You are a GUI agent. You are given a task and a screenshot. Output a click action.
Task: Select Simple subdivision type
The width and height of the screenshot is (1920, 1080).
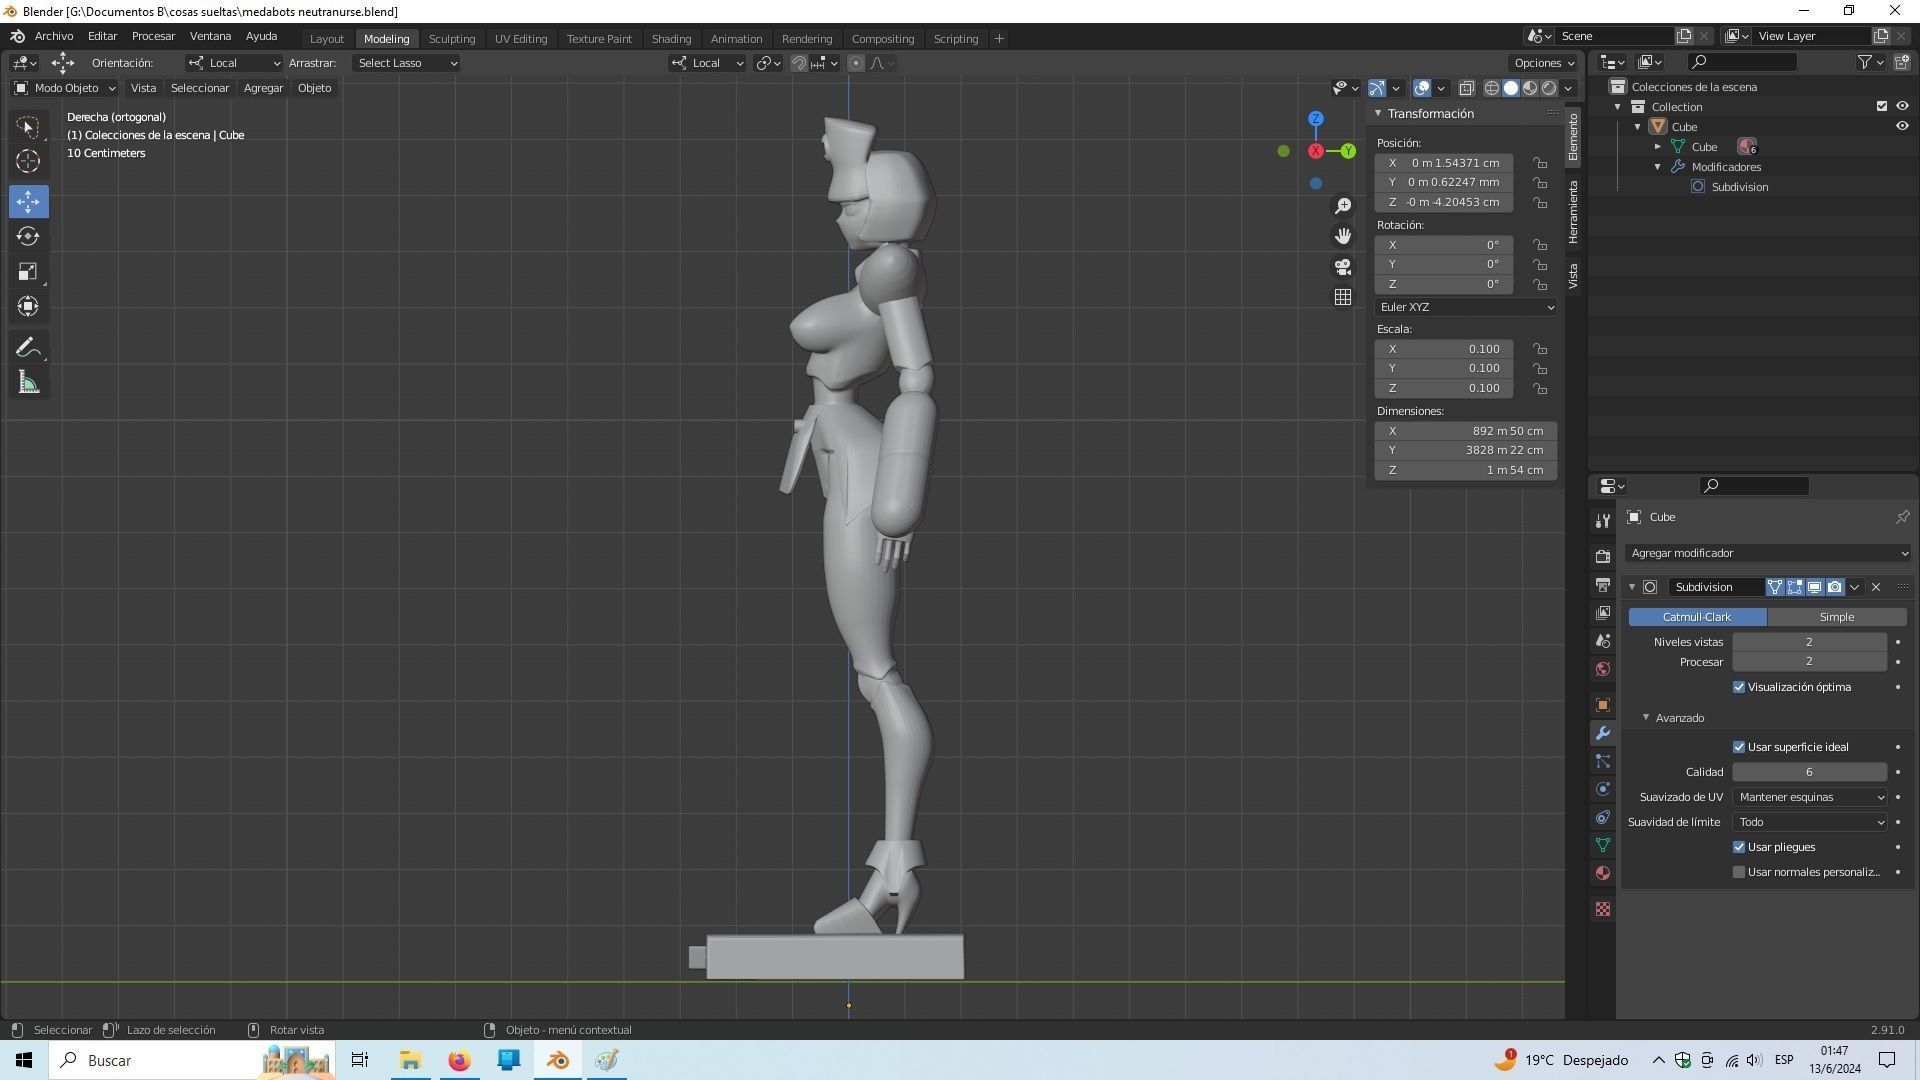(1837, 617)
